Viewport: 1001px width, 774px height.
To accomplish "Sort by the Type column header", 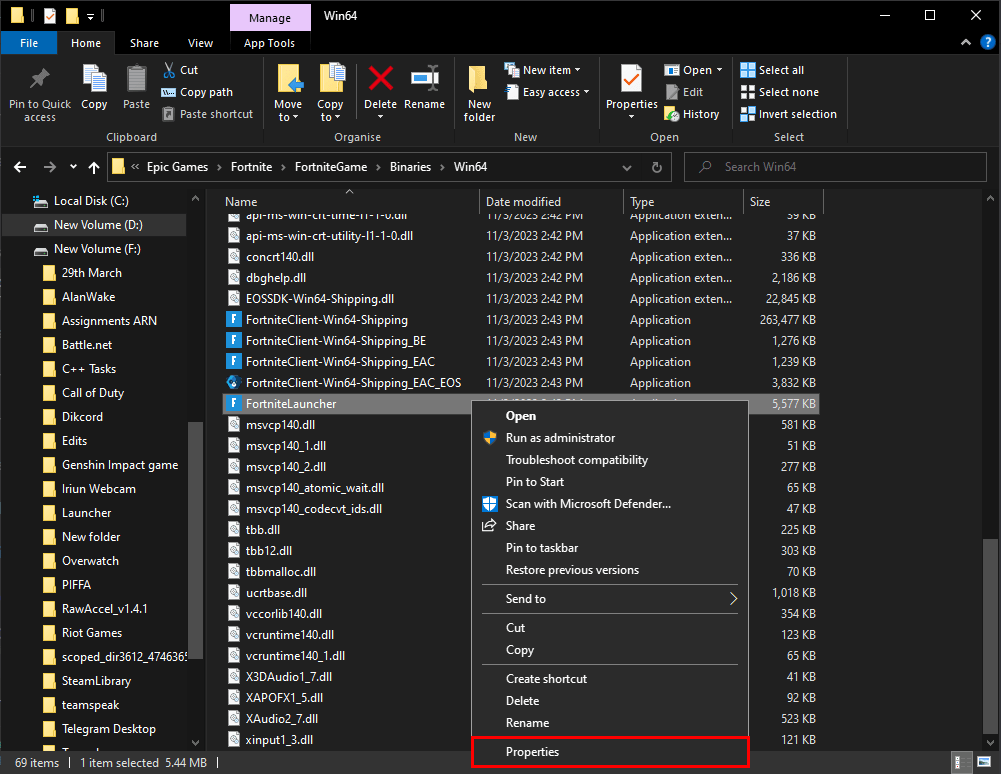I will pyautogui.click(x=684, y=201).
